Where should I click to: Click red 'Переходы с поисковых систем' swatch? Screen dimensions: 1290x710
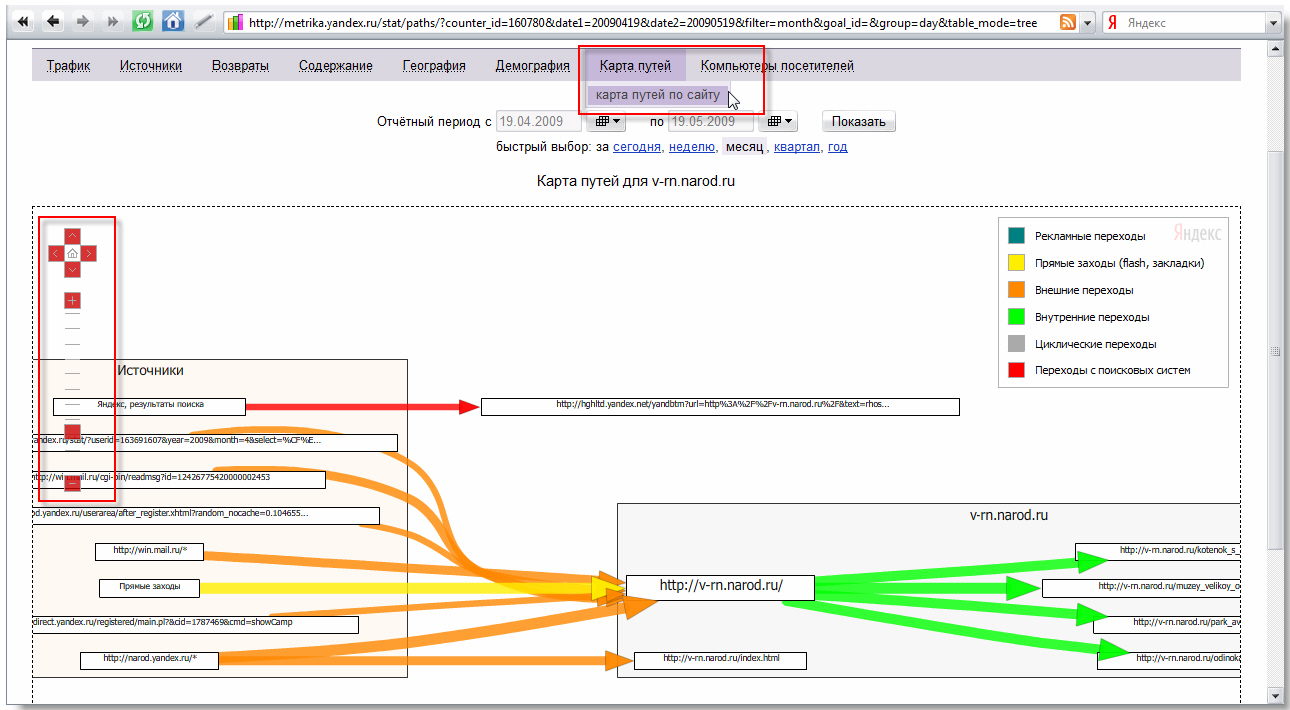point(1016,370)
